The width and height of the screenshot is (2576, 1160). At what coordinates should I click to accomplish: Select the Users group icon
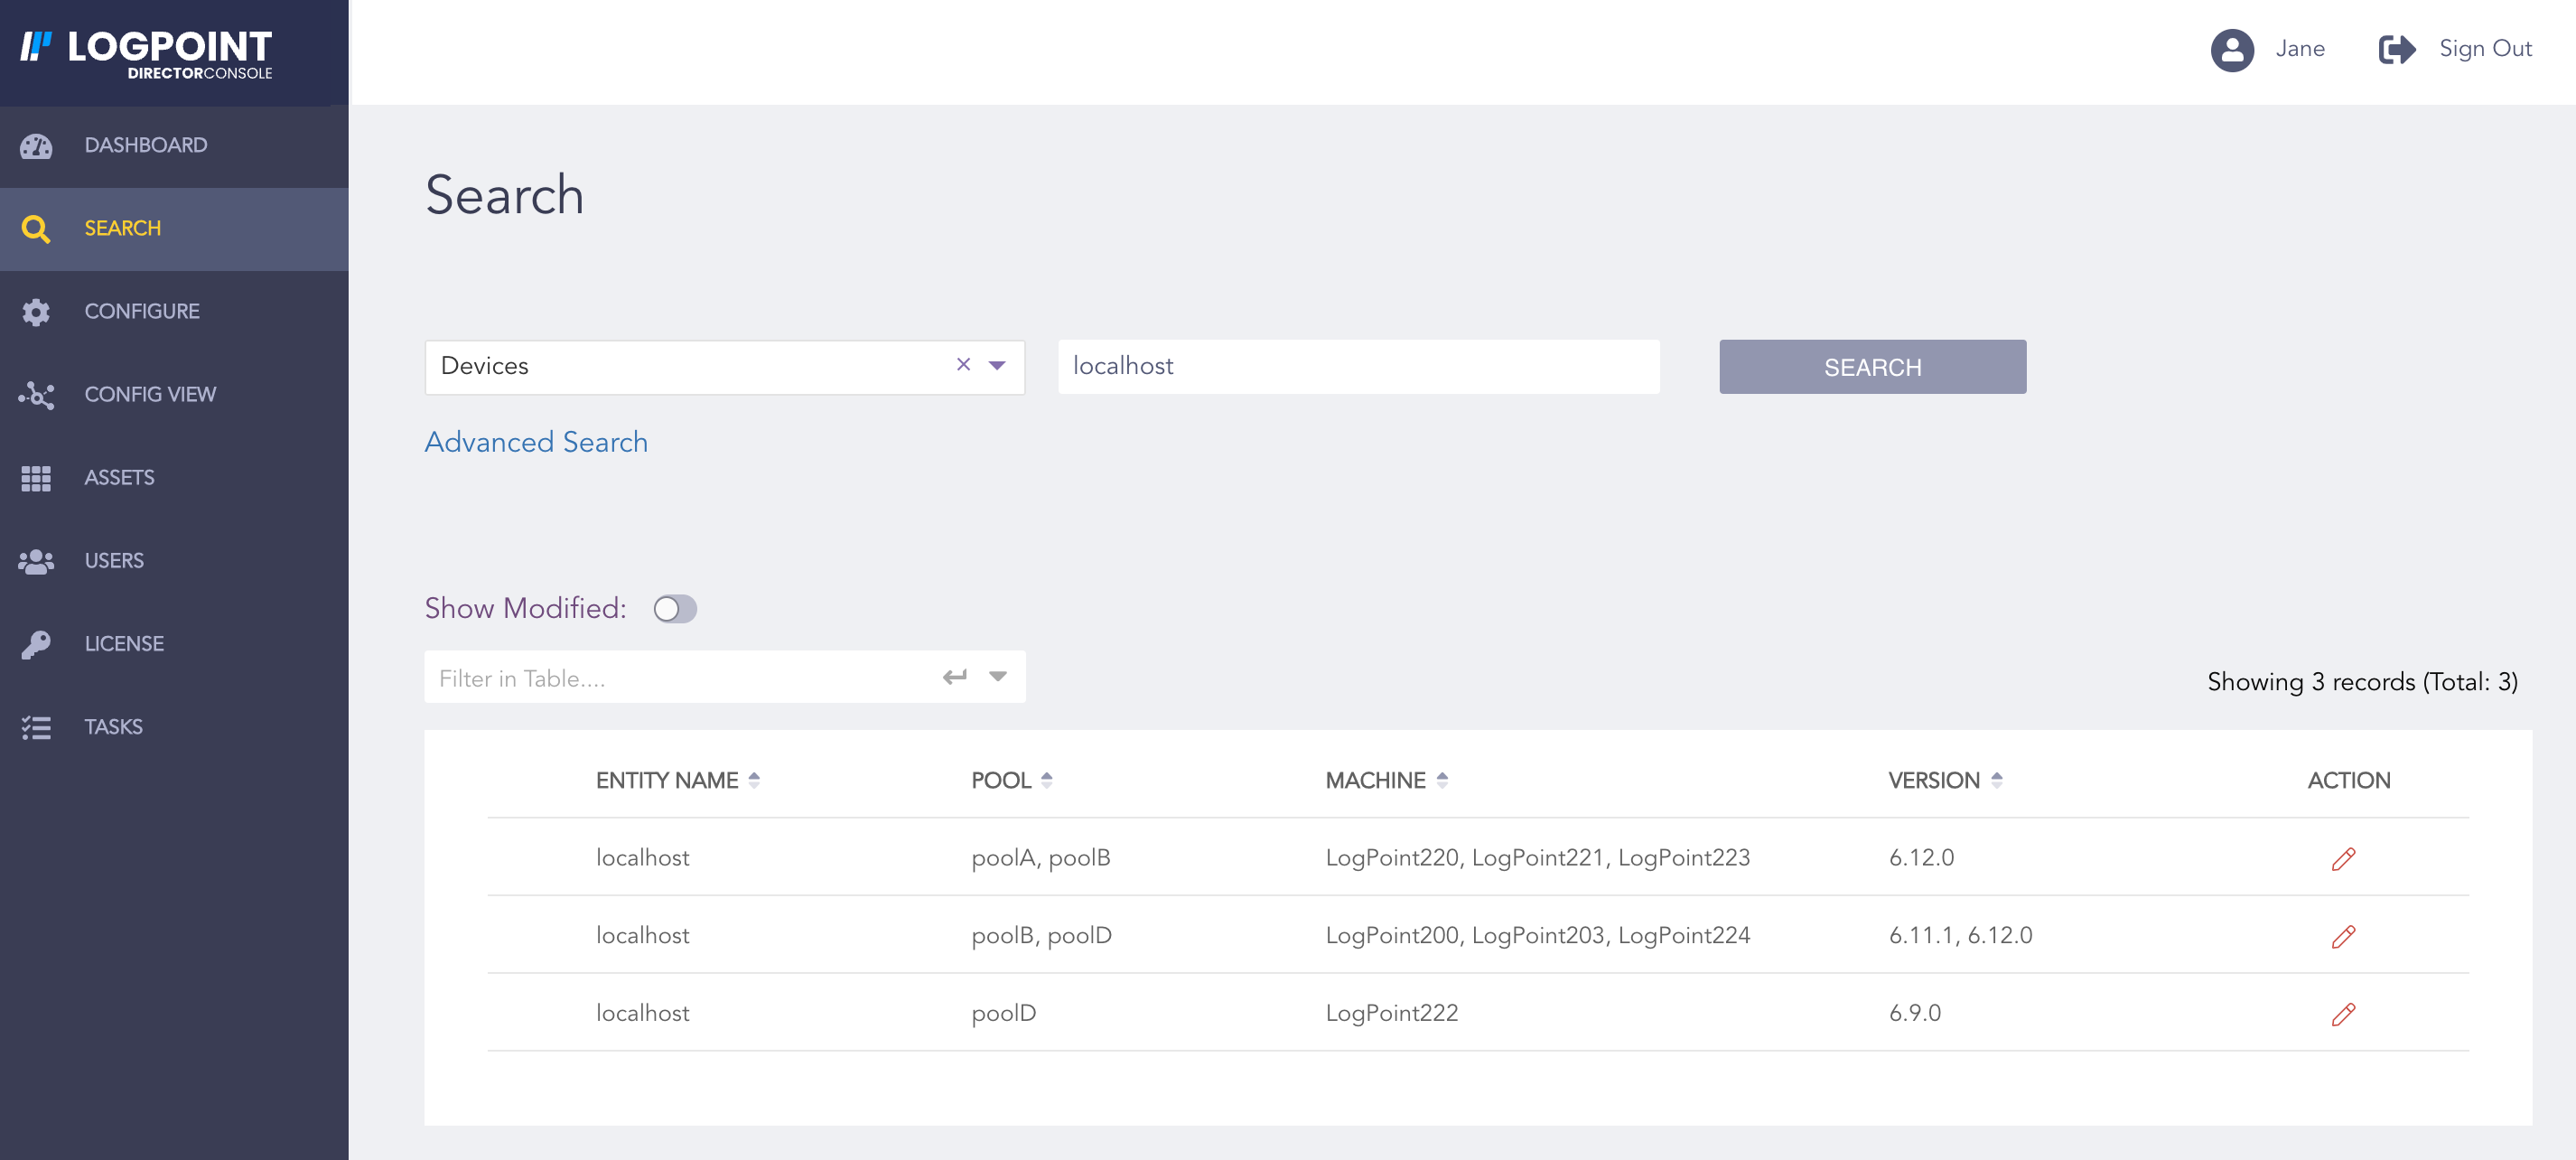36,560
